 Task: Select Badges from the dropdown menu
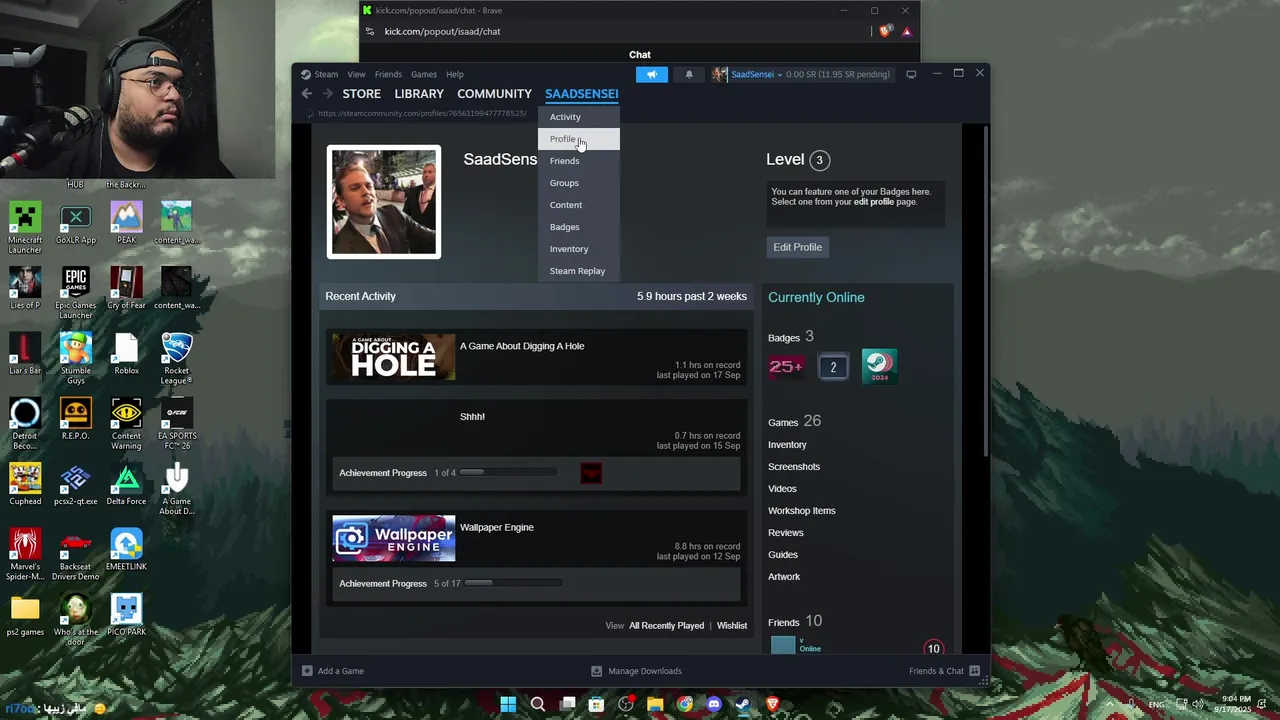[579, 227]
